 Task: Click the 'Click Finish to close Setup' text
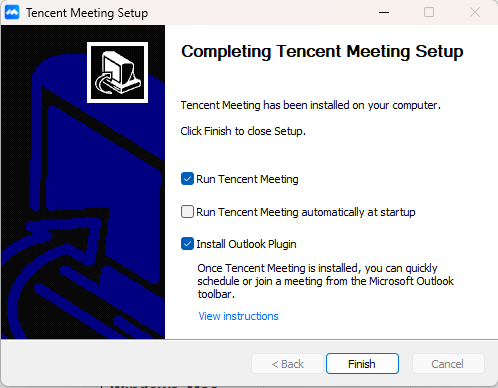[243, 131]
